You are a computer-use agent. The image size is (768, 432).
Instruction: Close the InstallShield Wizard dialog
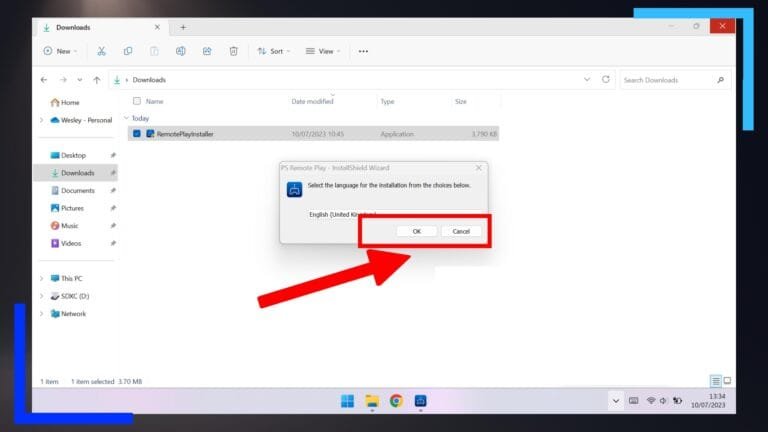tap(479, 168)
